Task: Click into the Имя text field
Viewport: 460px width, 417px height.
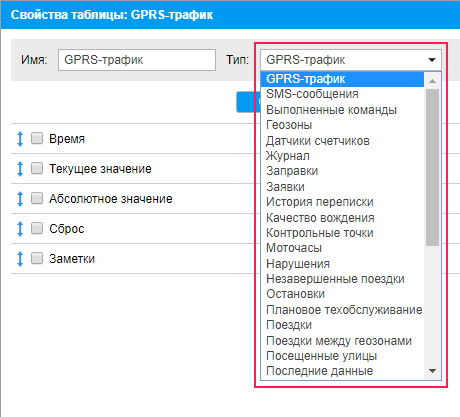Action: [x=137, y=60]
